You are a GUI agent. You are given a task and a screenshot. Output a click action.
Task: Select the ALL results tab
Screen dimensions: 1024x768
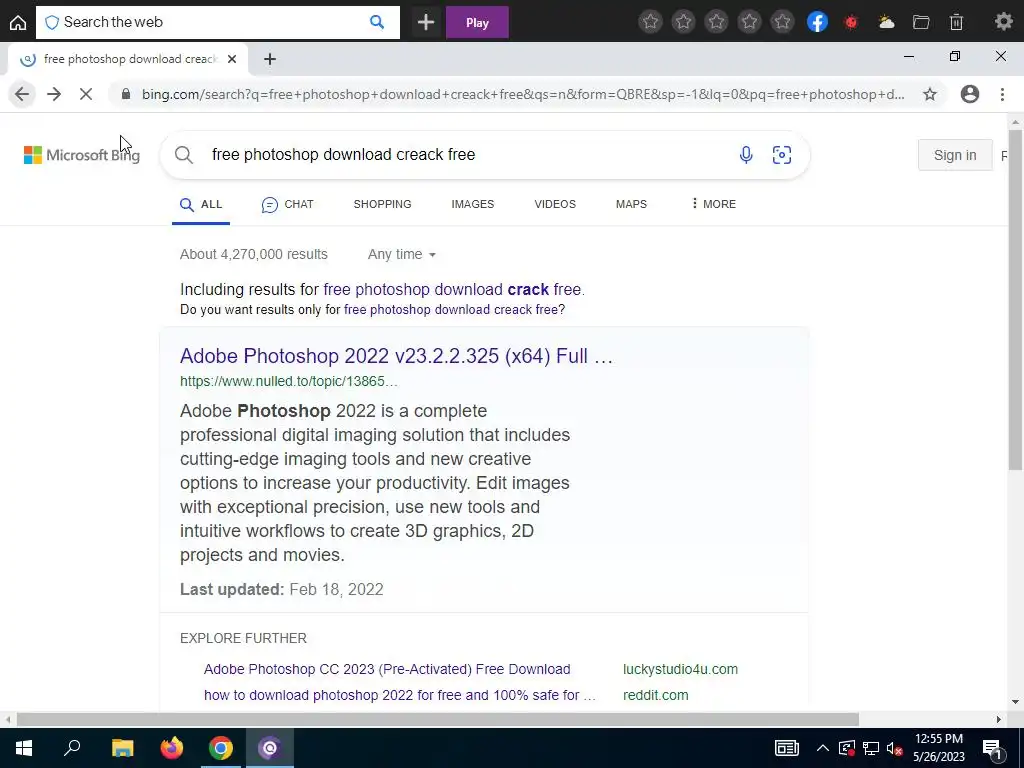pyautogui.click(x=201, y=204)
